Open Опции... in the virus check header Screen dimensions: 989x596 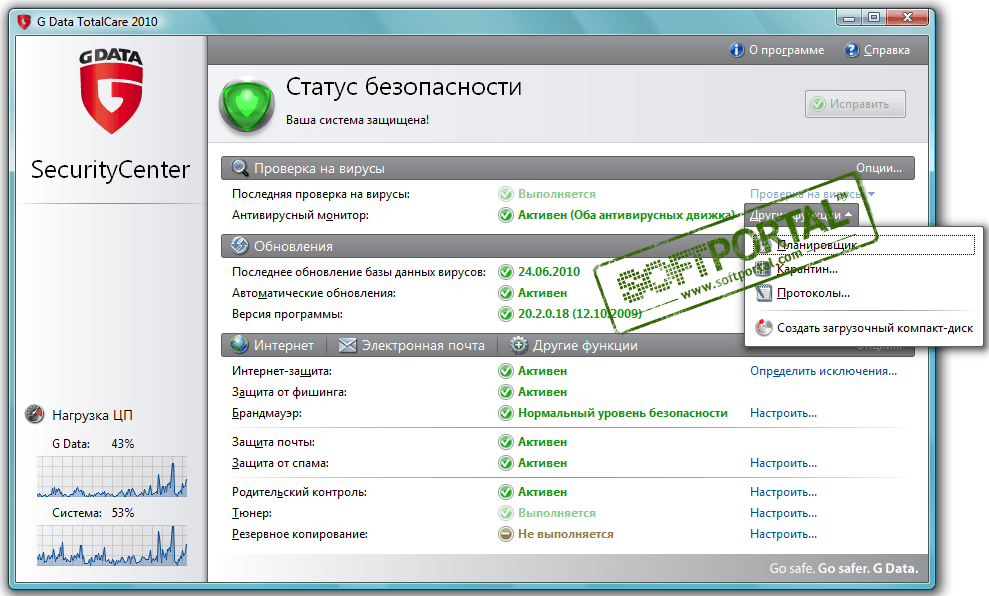pos(879,168)
